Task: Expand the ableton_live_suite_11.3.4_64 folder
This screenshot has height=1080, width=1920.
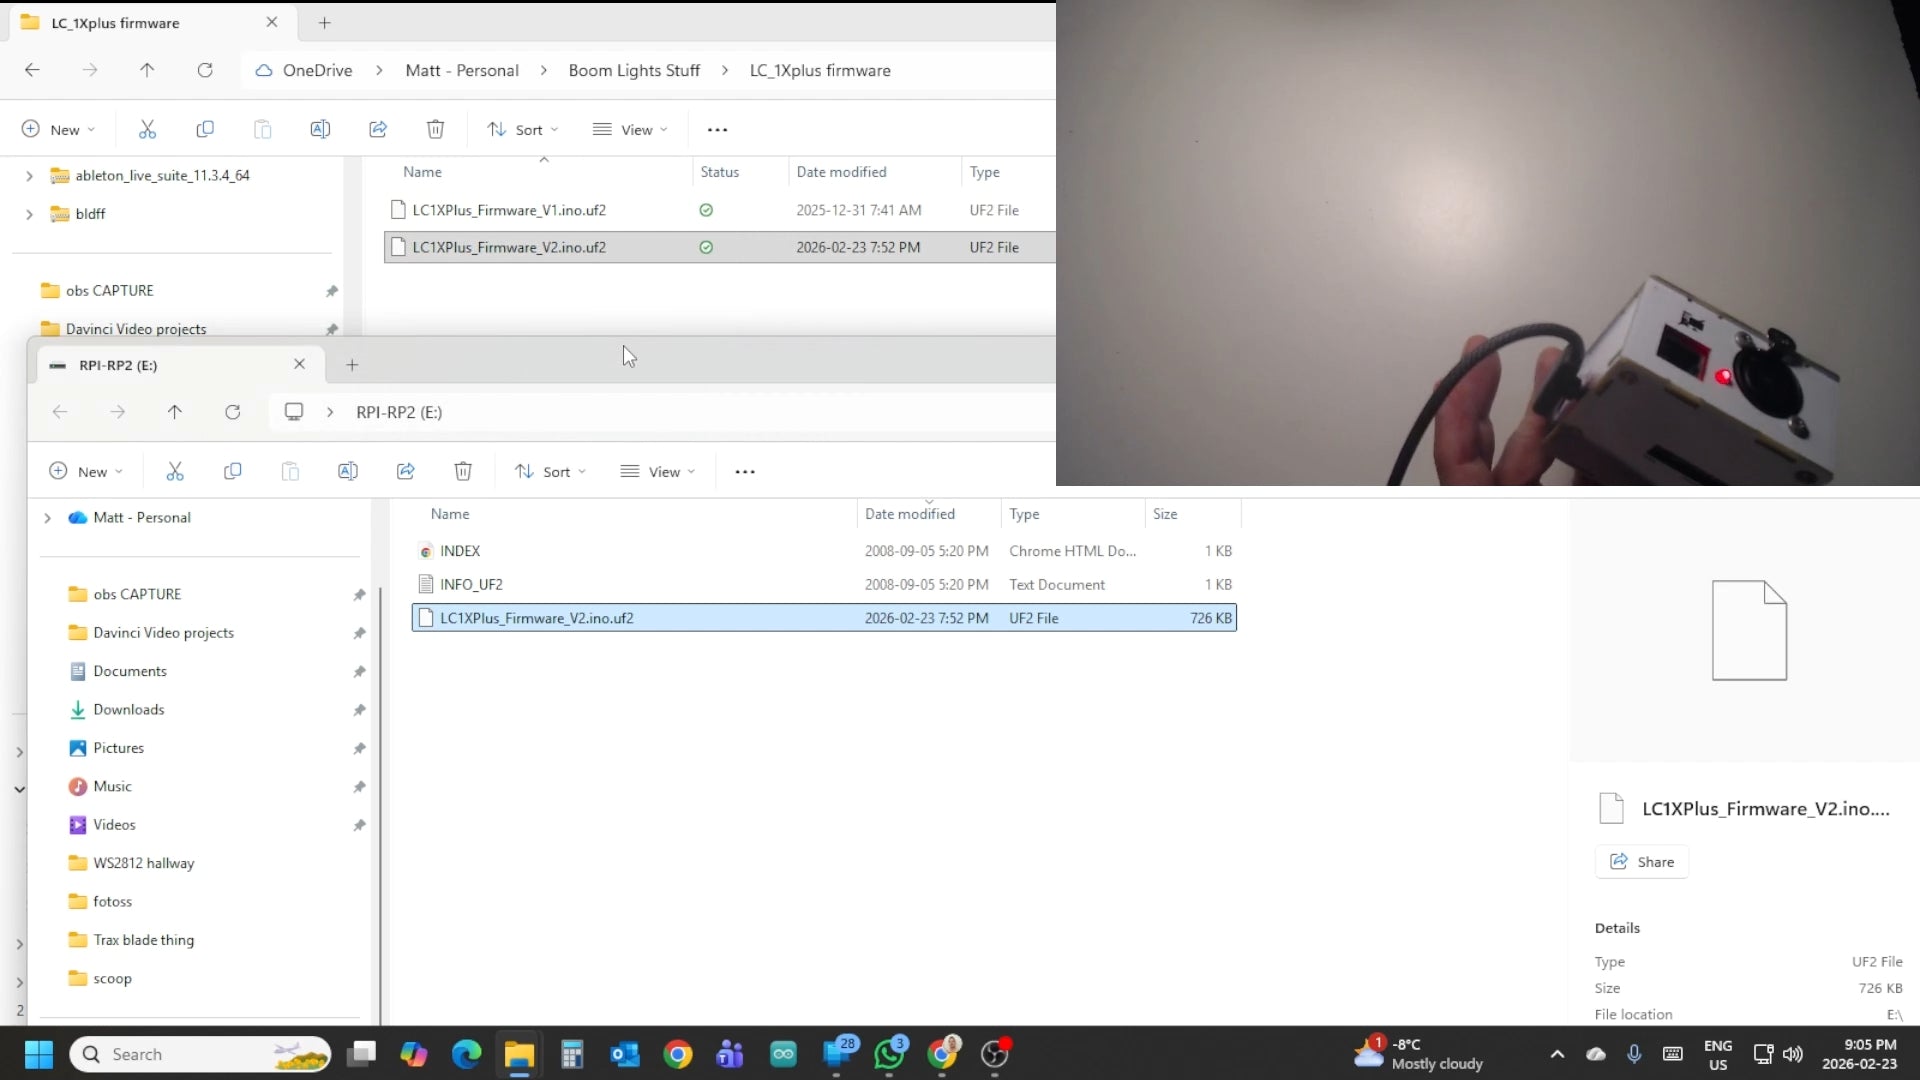Action: click(29, 175)
